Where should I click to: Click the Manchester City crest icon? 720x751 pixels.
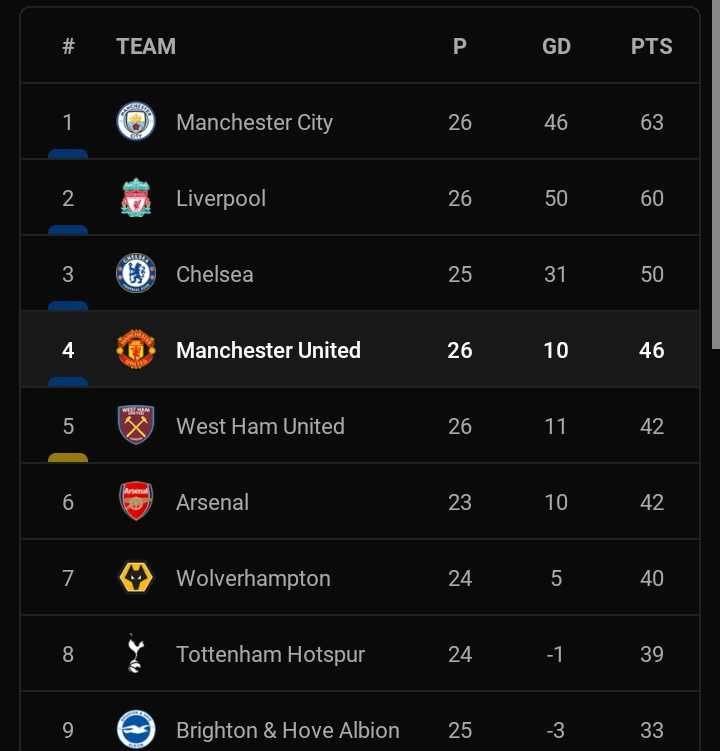click(136, 121)
